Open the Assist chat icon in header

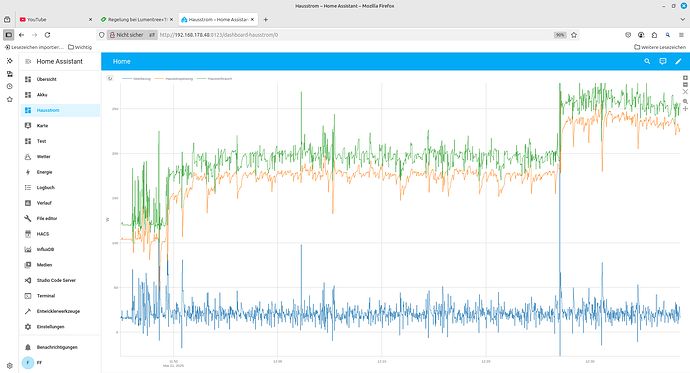pyautogui.click(x=663, y=62)
